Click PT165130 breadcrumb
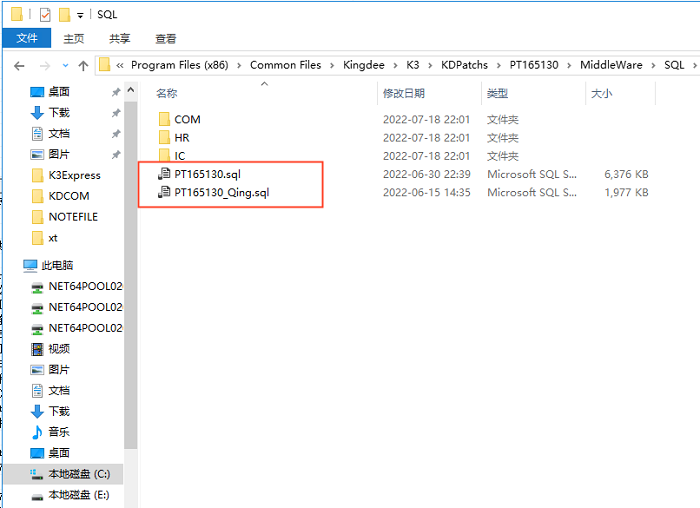The height and width of the screenshot is (508, 700). point(534,65)
